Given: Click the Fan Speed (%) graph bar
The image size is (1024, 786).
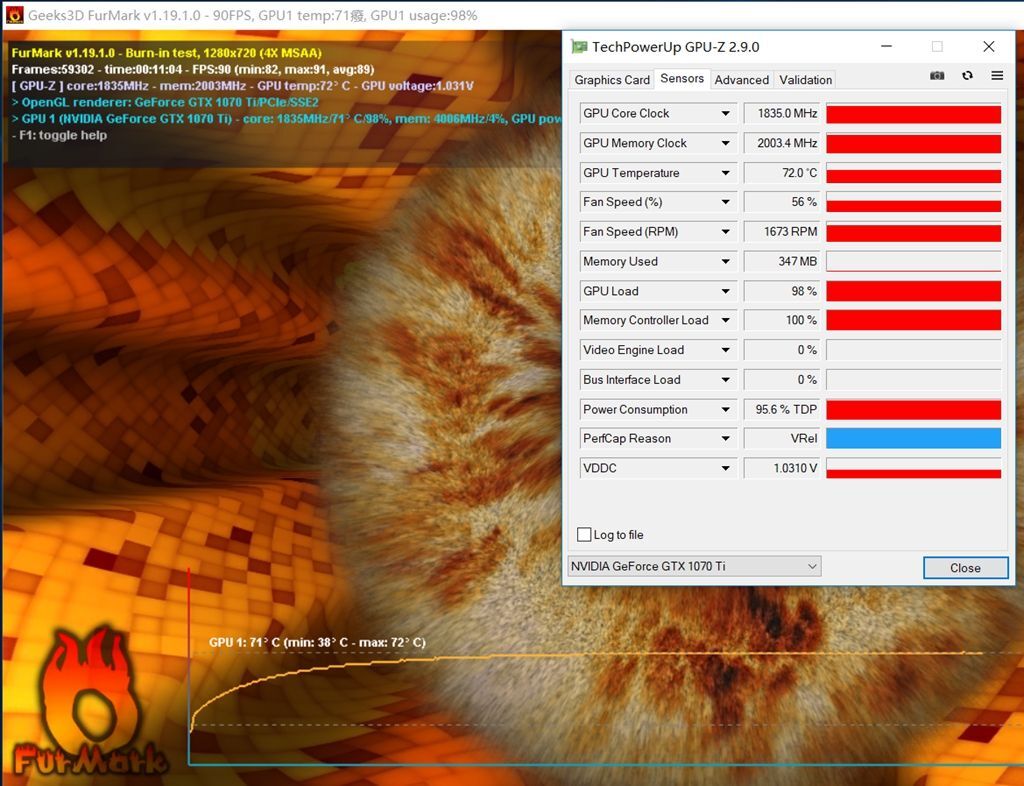Looking at the screenshot, I should tap(914, 202).
